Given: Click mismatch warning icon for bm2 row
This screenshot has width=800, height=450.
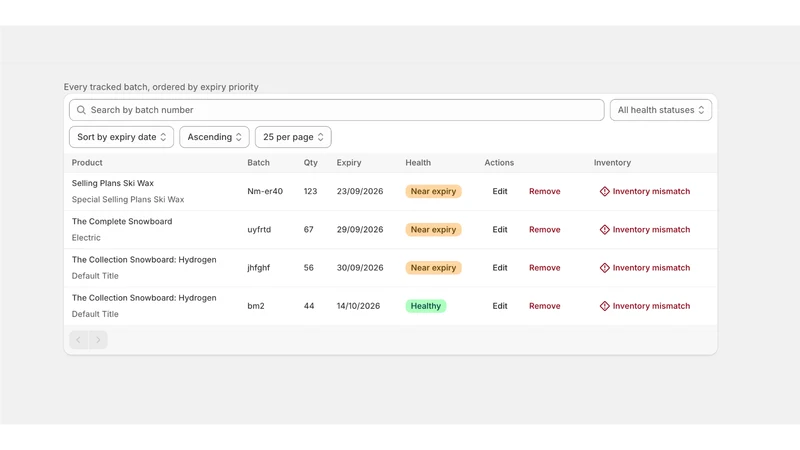Looking at the screenshot, I should point(605,306).
